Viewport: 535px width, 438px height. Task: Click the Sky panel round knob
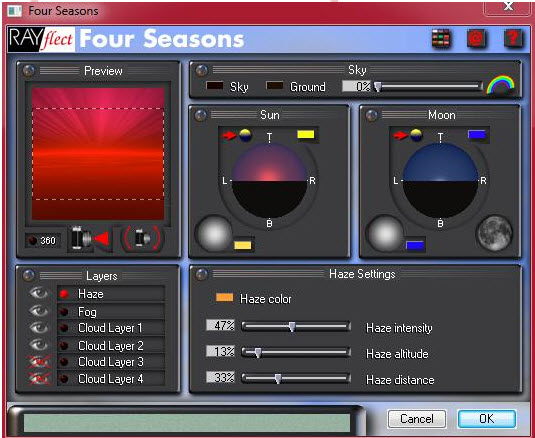202,71
